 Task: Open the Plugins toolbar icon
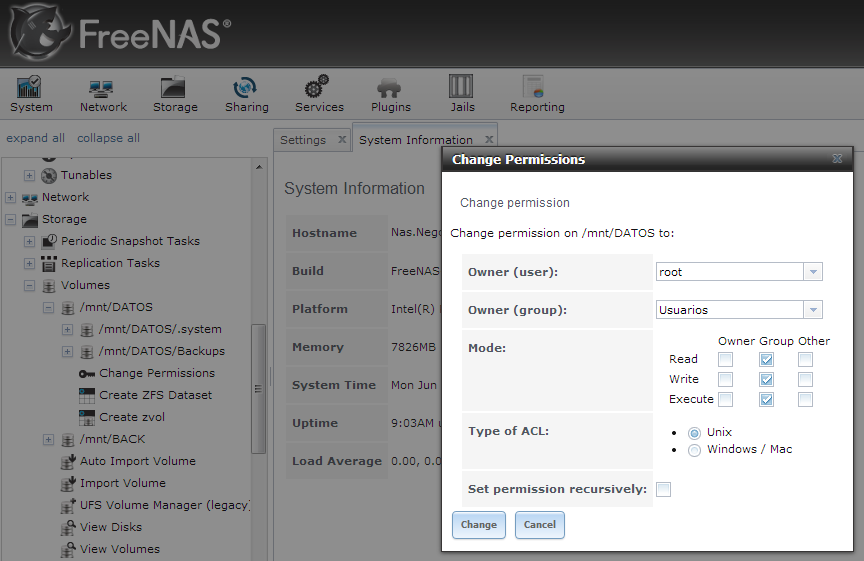point(389,88)
